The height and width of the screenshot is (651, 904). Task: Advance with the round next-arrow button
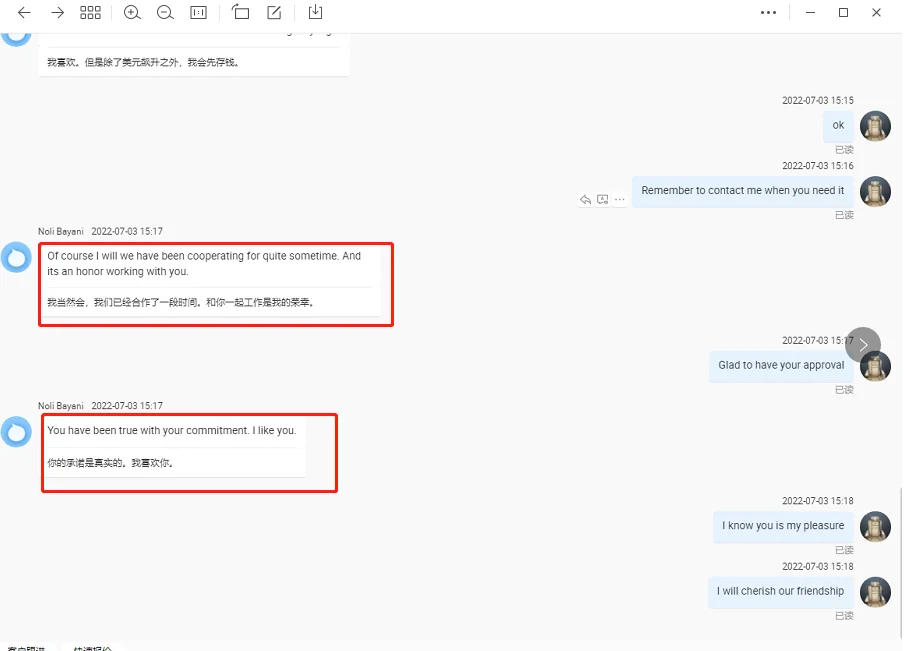coord(863,345)
